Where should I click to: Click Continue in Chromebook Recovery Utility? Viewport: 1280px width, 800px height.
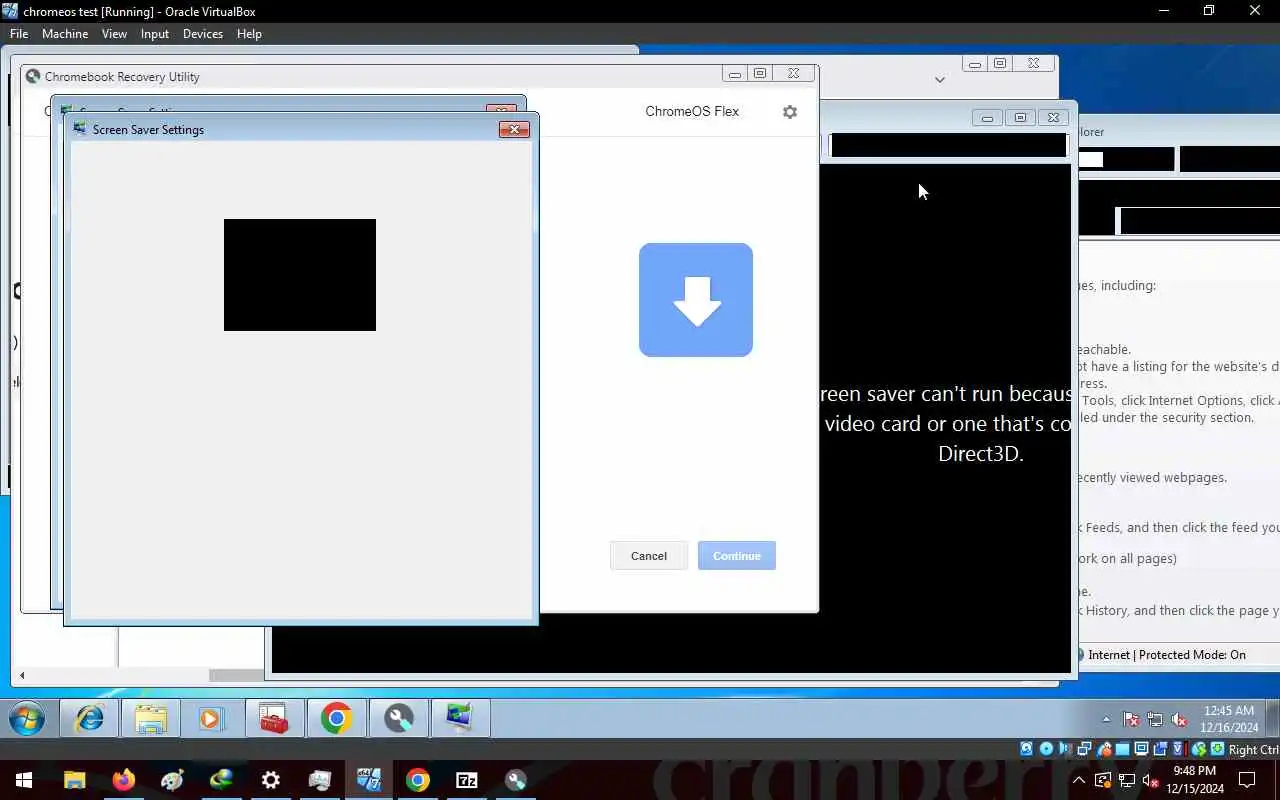click(x=737, y=556)
